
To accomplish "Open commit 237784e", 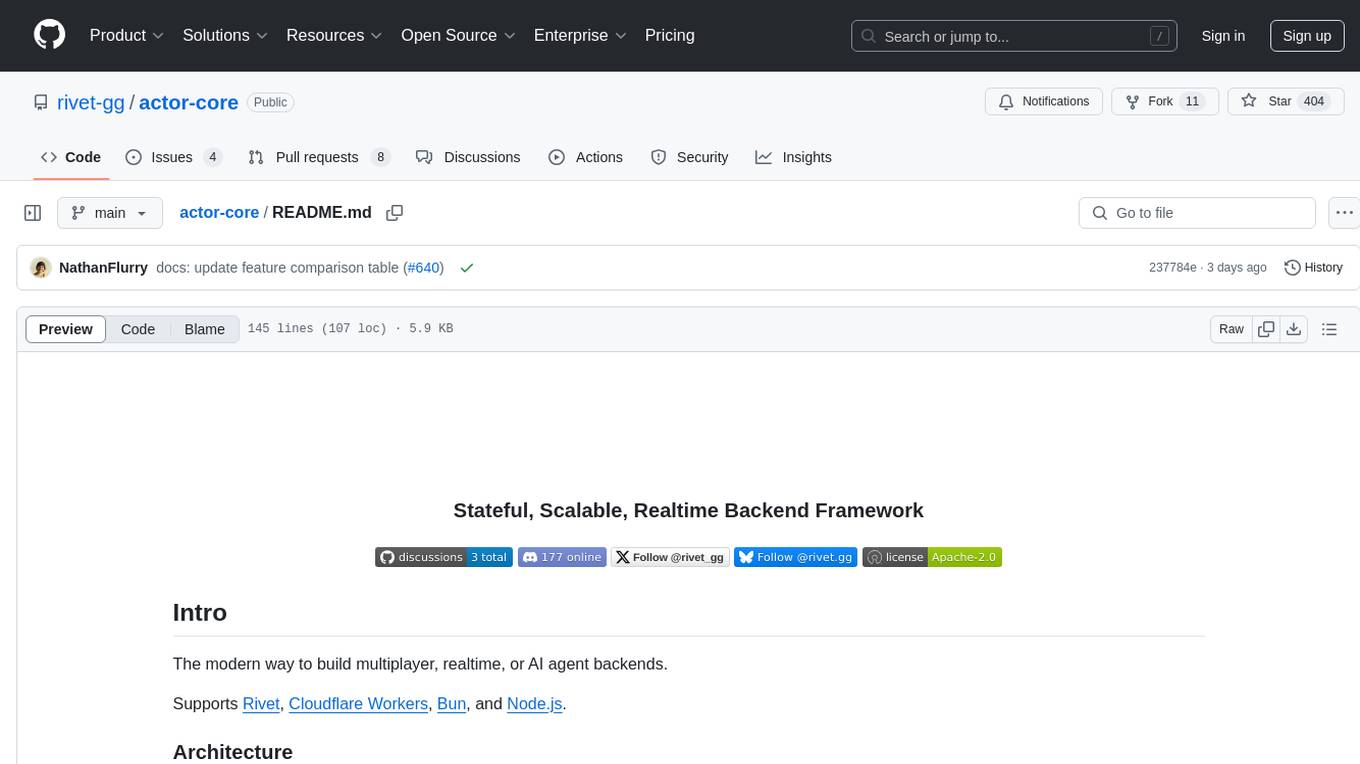I will 1173,268.
